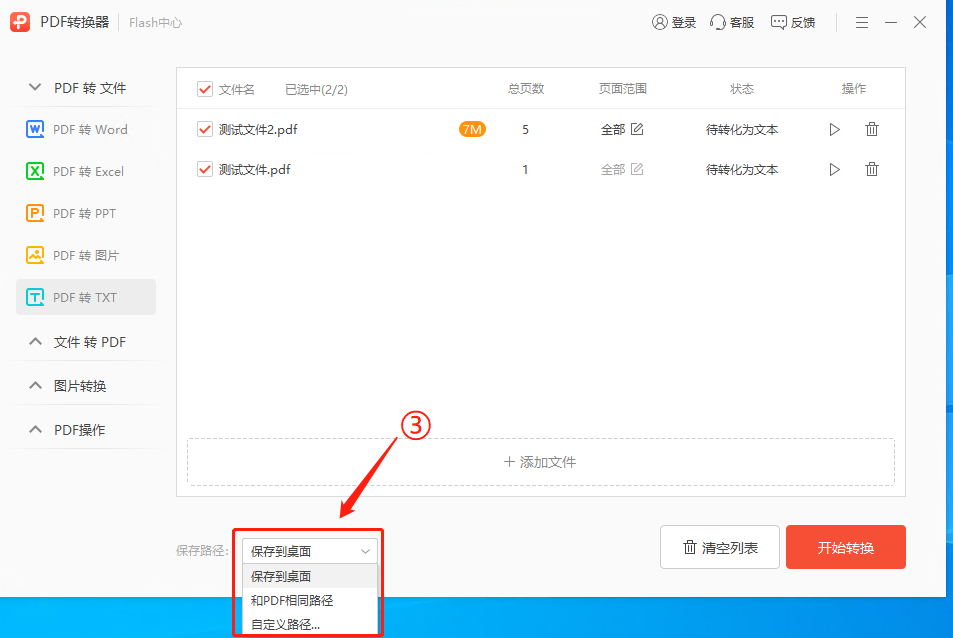Uncheck the 测试文件.pdf file checkbox

pos(204,169)
